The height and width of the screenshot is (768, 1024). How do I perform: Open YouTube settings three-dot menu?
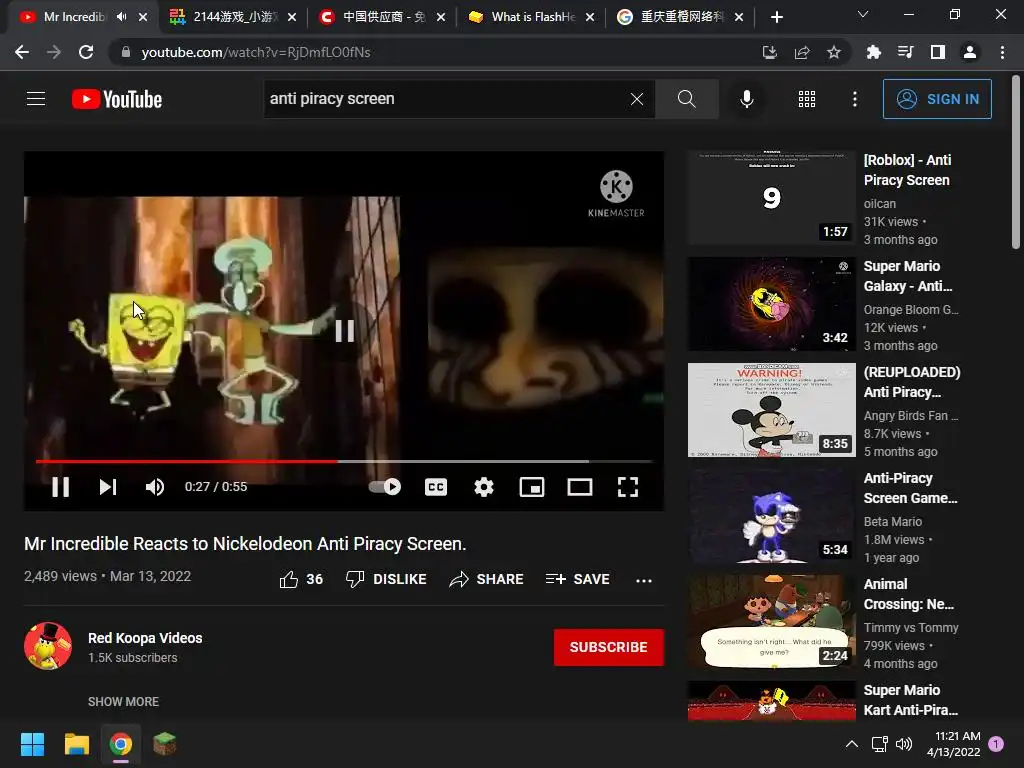pyautogui.click(x=855, y=99)
